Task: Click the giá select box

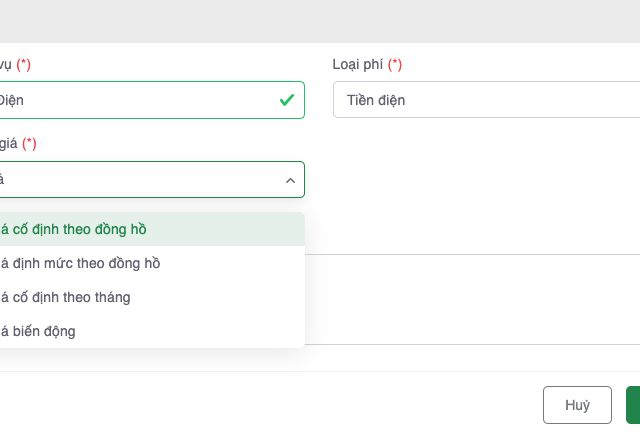Action: click(x=140, y=180)
